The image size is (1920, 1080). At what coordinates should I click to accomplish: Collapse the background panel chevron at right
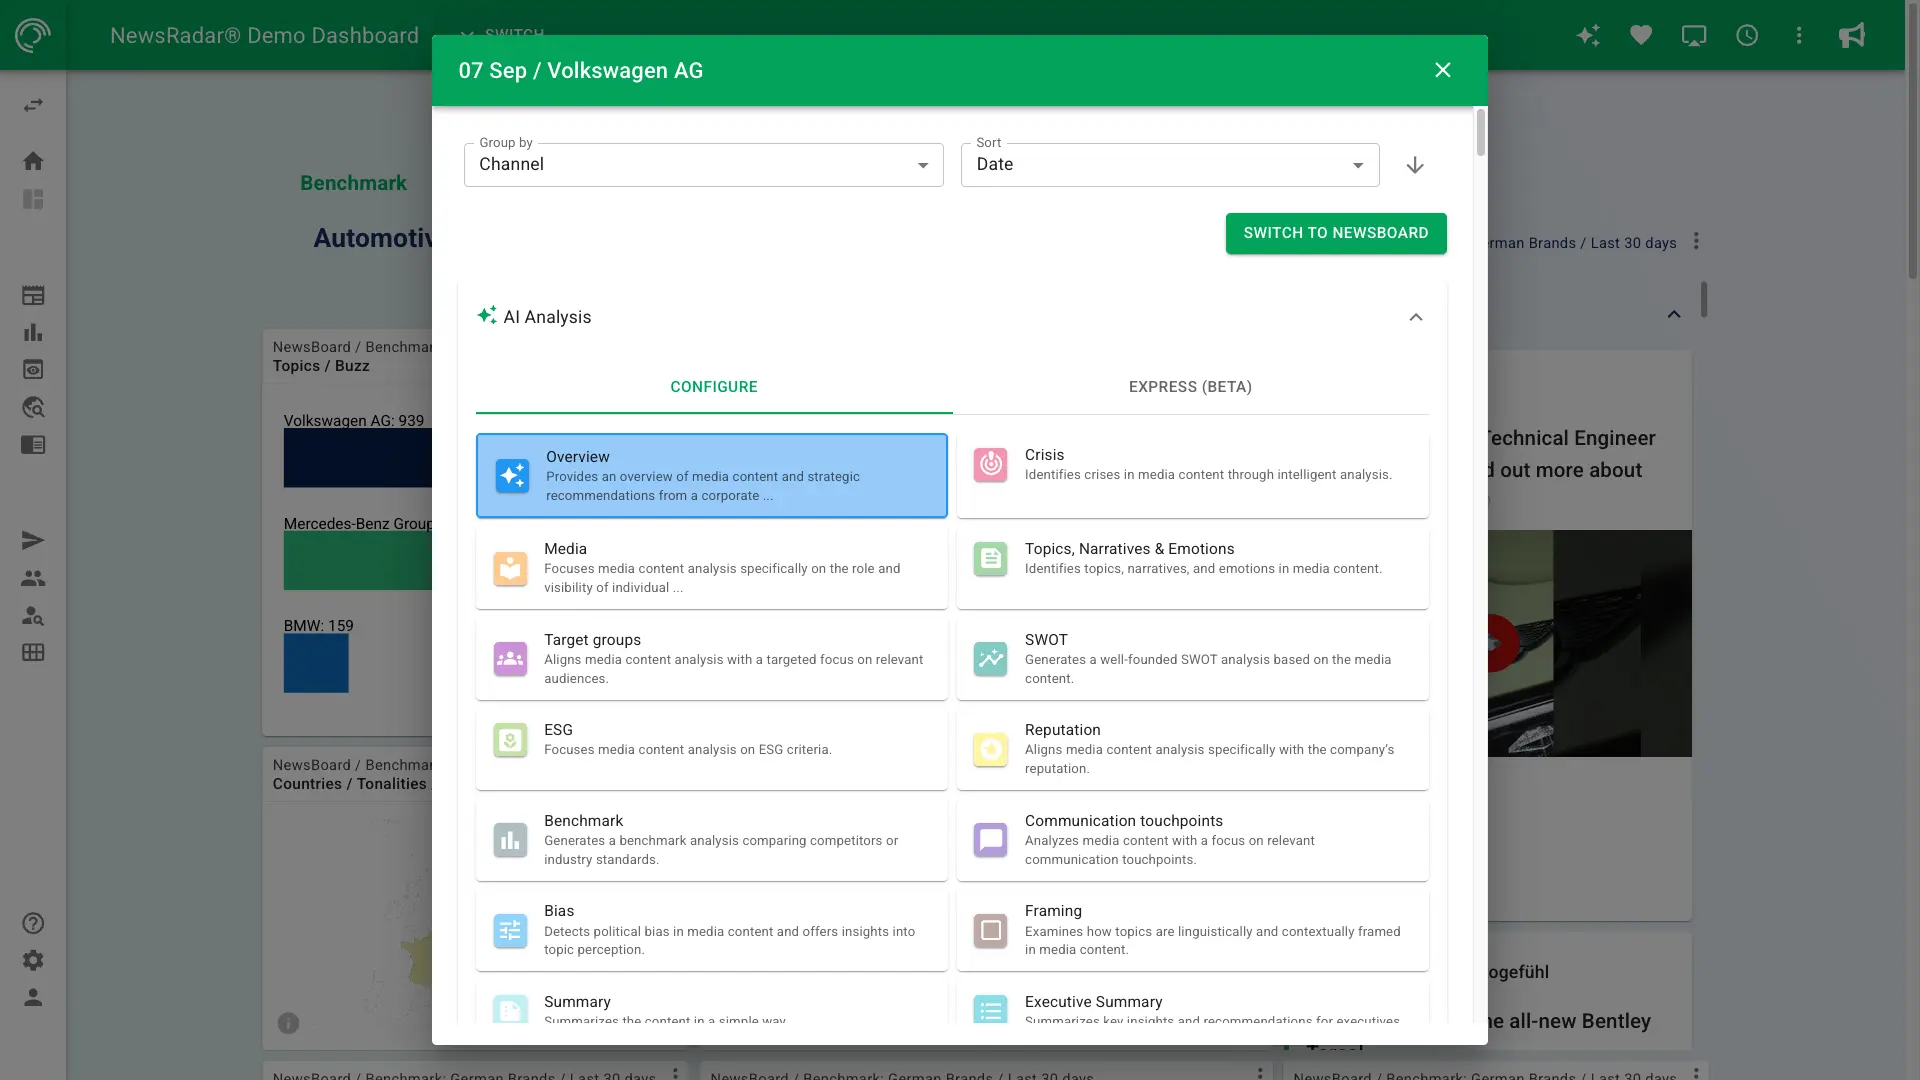coord(1674,314)
